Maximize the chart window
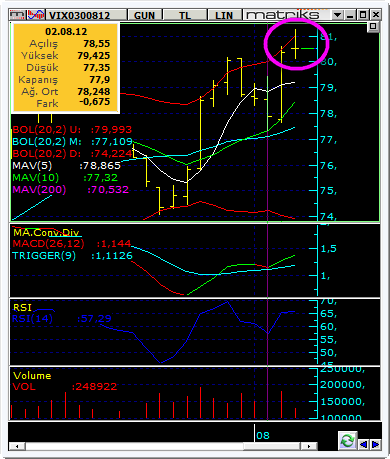This screenshot has height=459, width=390. pyautogui.click(x=363, y=15)
